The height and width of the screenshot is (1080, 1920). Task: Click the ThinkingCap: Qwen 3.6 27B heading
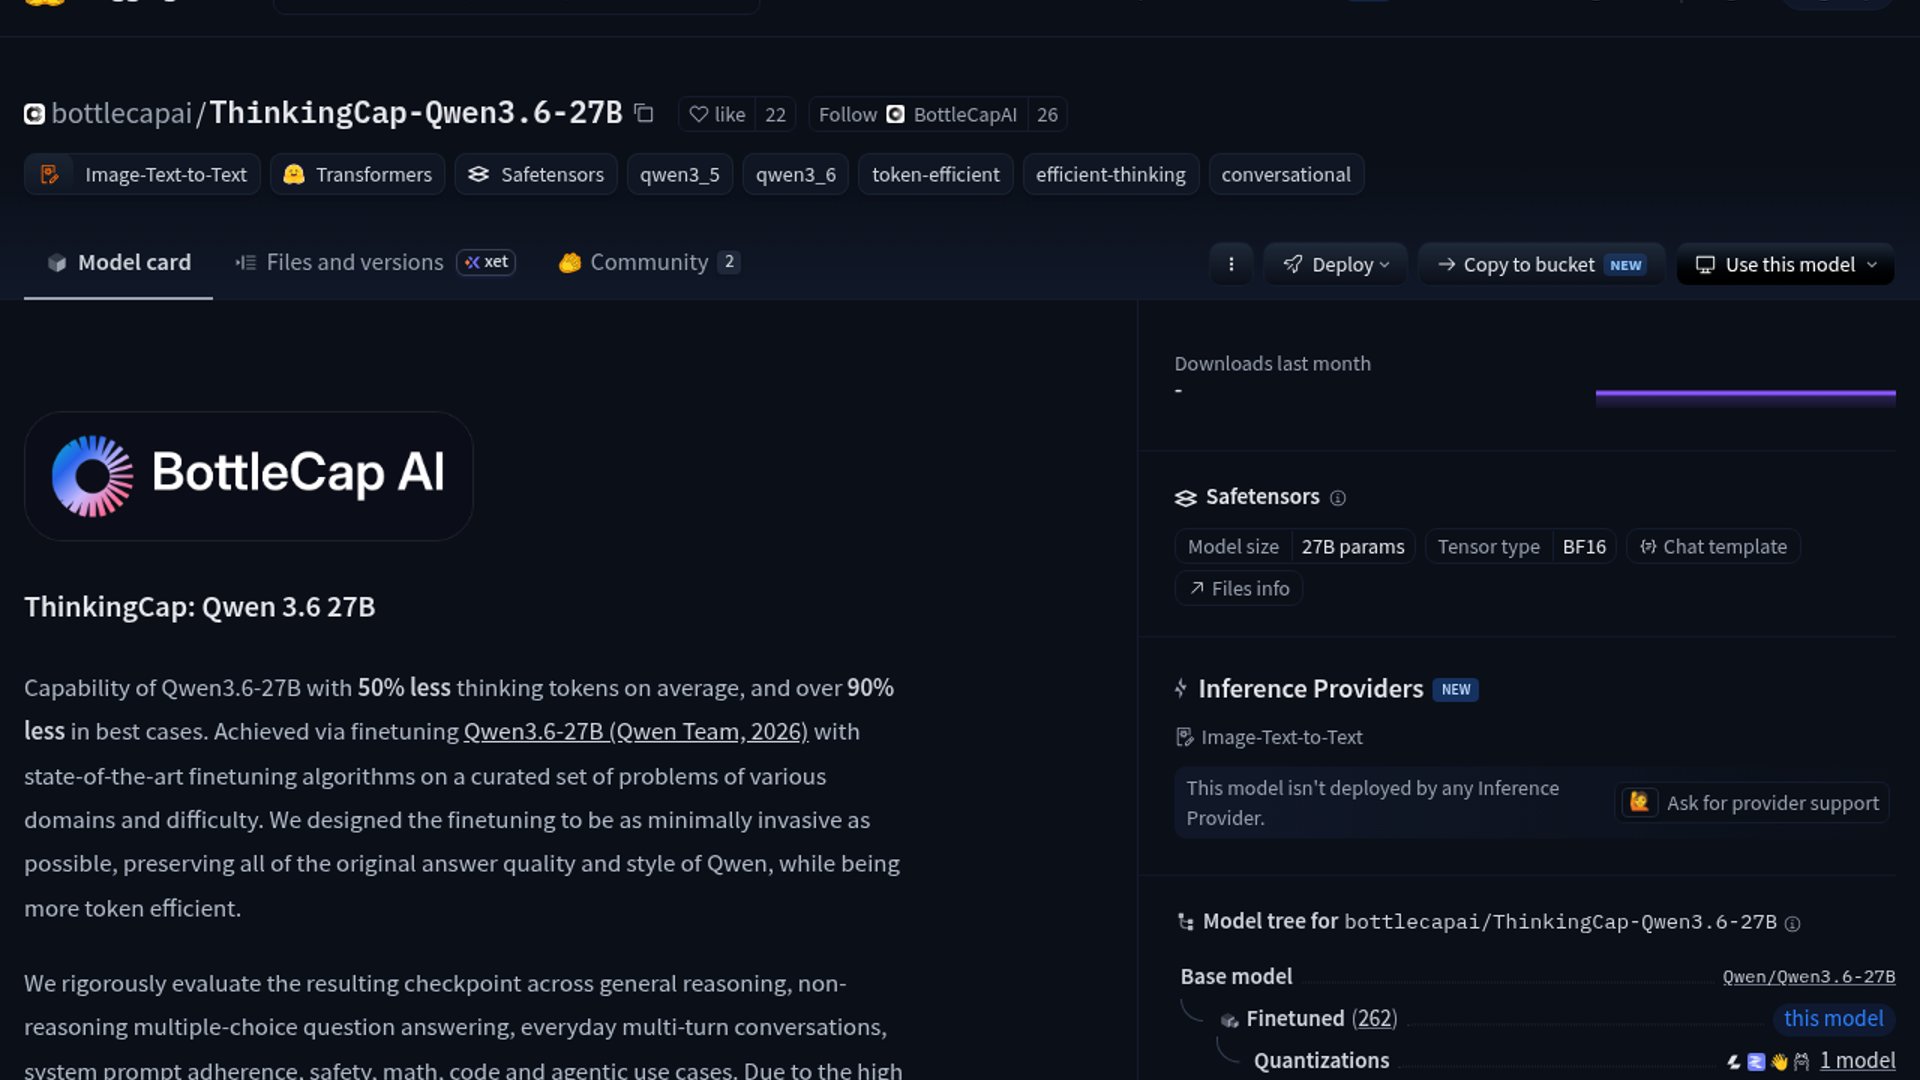[x=200, y=607]
